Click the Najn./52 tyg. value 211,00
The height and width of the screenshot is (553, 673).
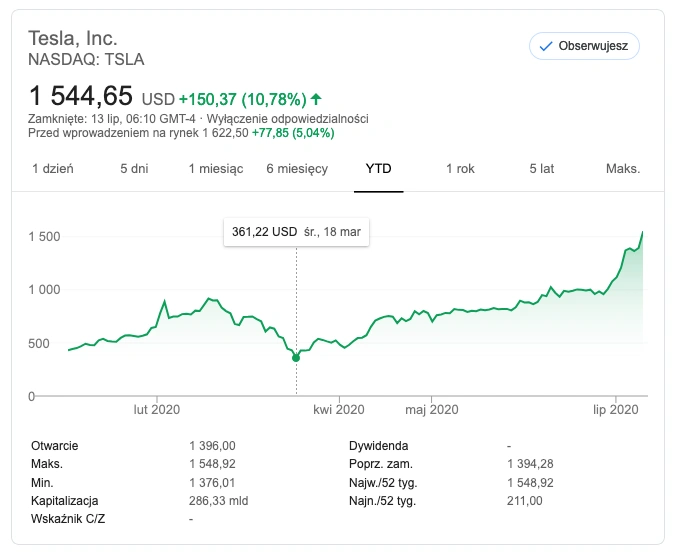pos(524,501)
